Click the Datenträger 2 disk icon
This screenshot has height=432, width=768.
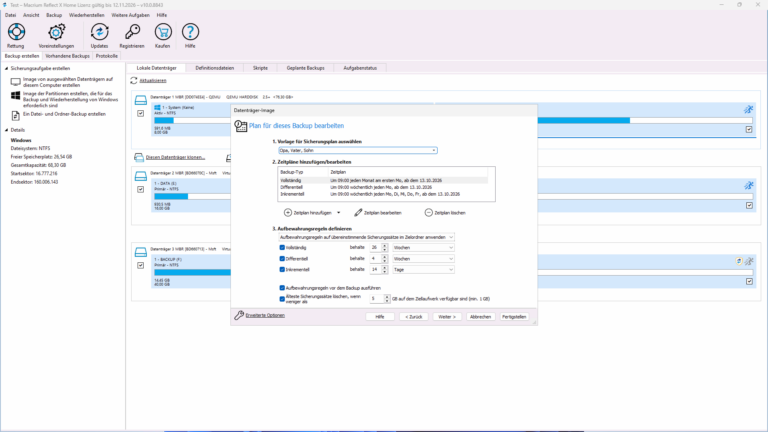141,176
